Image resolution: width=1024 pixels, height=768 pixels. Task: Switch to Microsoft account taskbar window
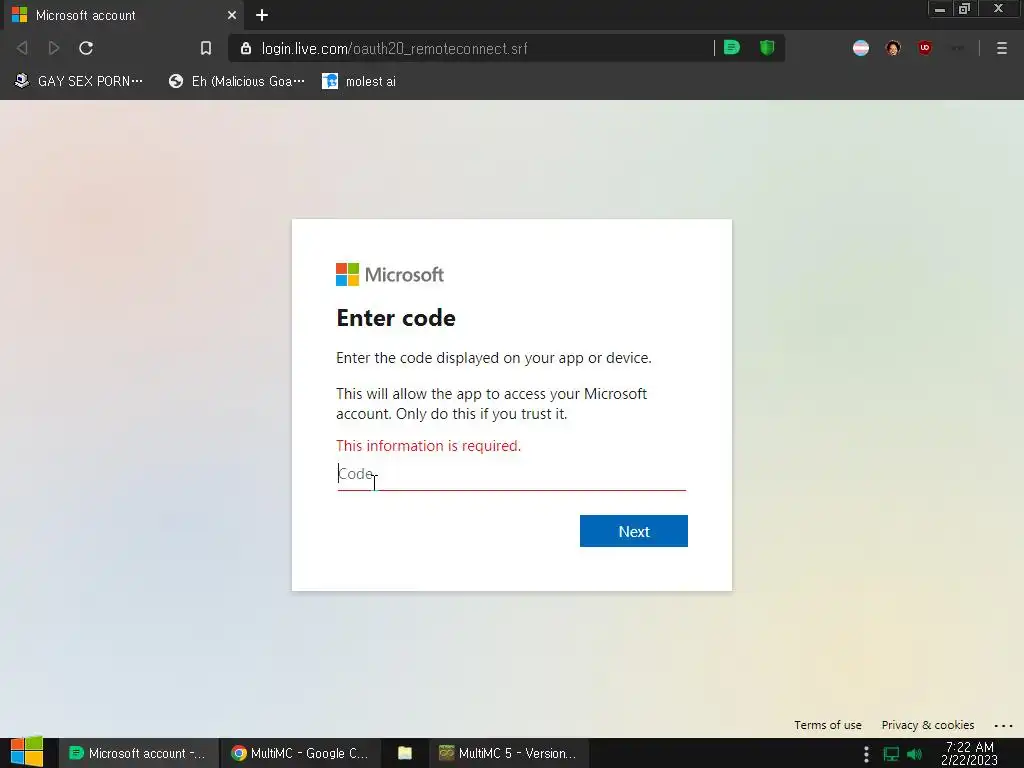click(137, 753)
